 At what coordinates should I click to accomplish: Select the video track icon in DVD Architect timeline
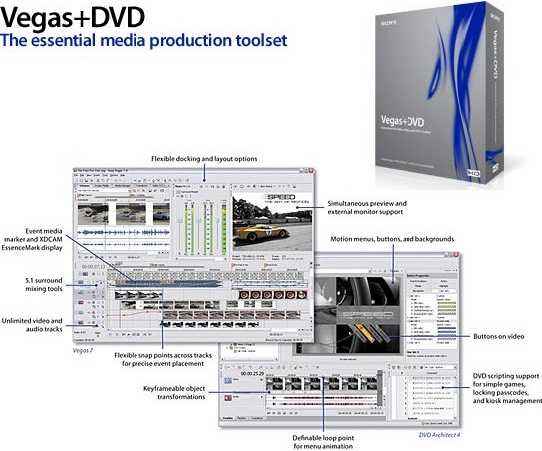pyautogui.click(x=228, y=380)
